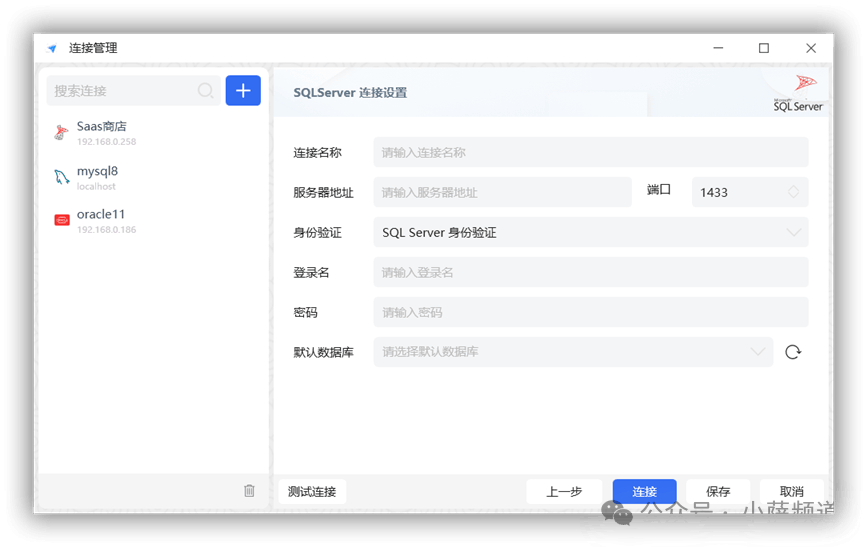Click the 密码 password field

click(x=590, y=312)
